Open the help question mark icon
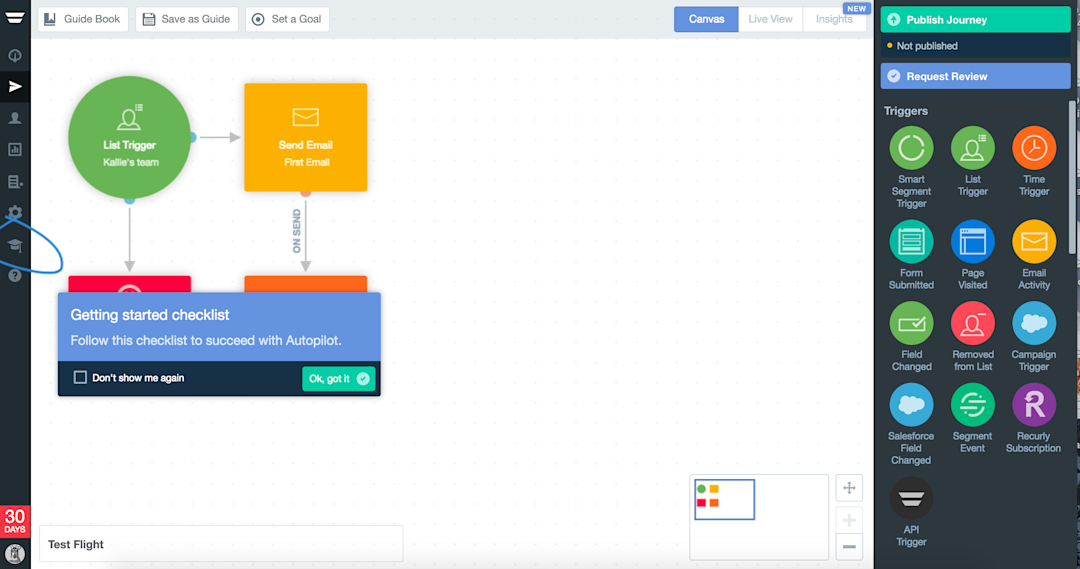 click(x=14, y=276)
